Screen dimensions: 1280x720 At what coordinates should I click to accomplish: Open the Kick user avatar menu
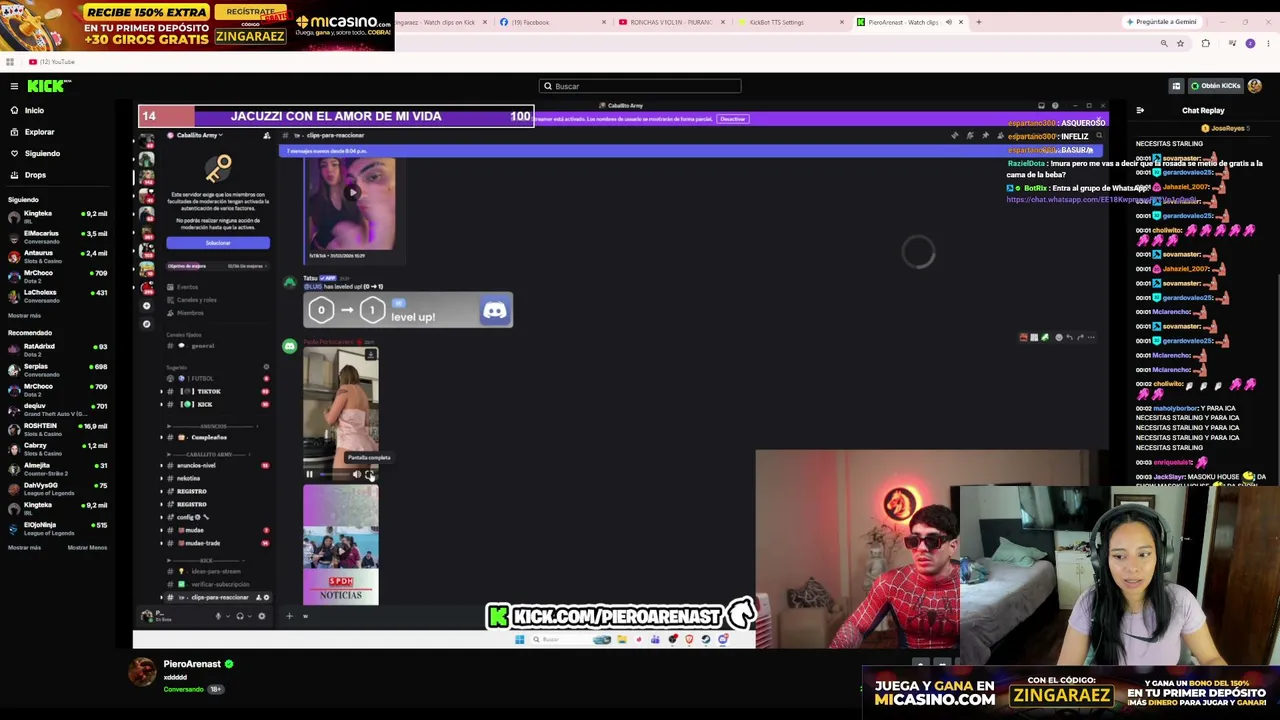click(x=1255, y=86)
